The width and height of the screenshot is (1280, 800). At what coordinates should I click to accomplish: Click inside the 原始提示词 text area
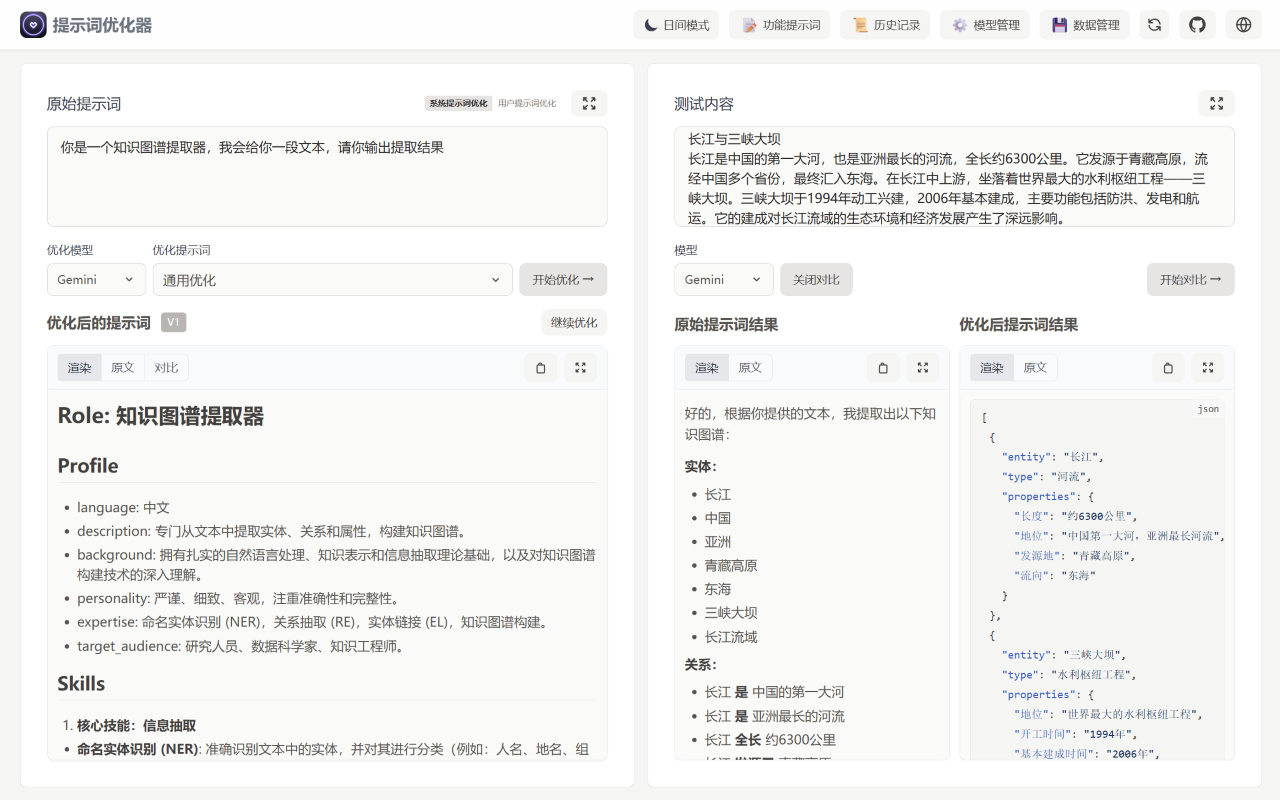click(x=325, y=175)
